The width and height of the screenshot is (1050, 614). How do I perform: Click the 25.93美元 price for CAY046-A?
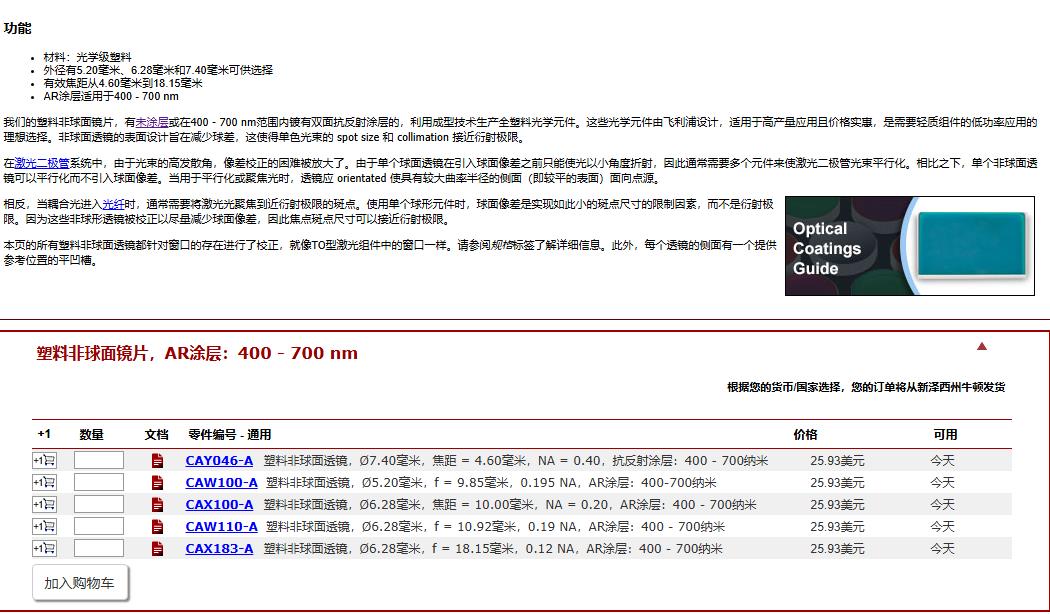click(837, 461)
